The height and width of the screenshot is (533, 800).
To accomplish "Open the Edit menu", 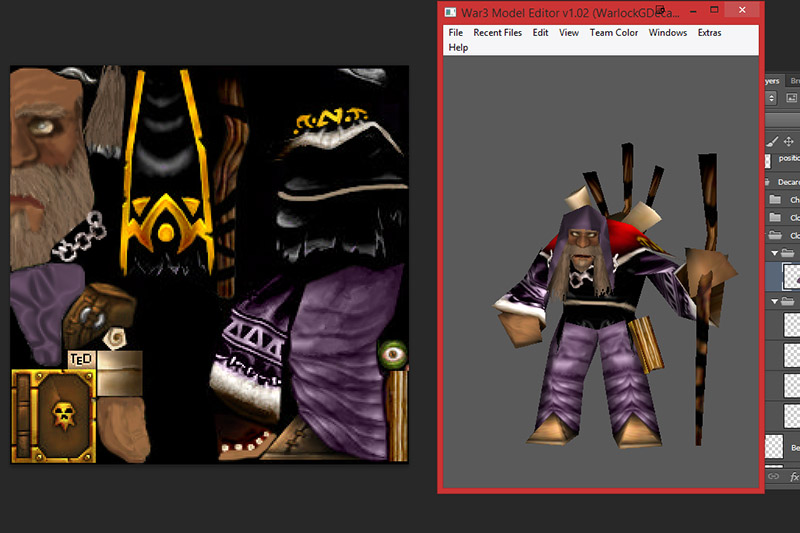I will tap(540, 33).
